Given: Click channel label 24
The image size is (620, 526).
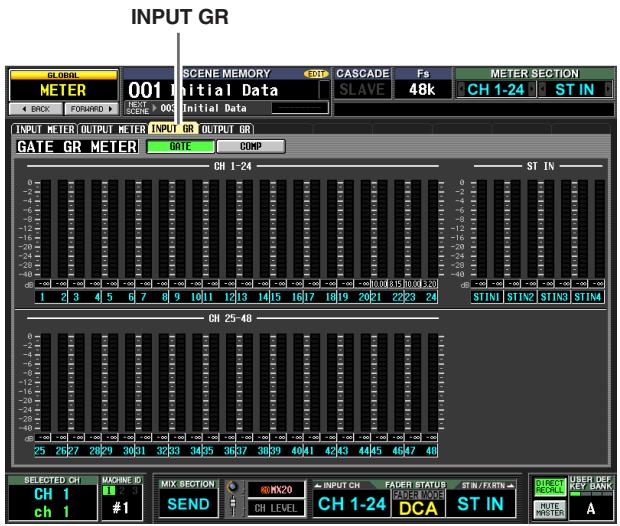Looking at the screenshot, I should 431,297.
